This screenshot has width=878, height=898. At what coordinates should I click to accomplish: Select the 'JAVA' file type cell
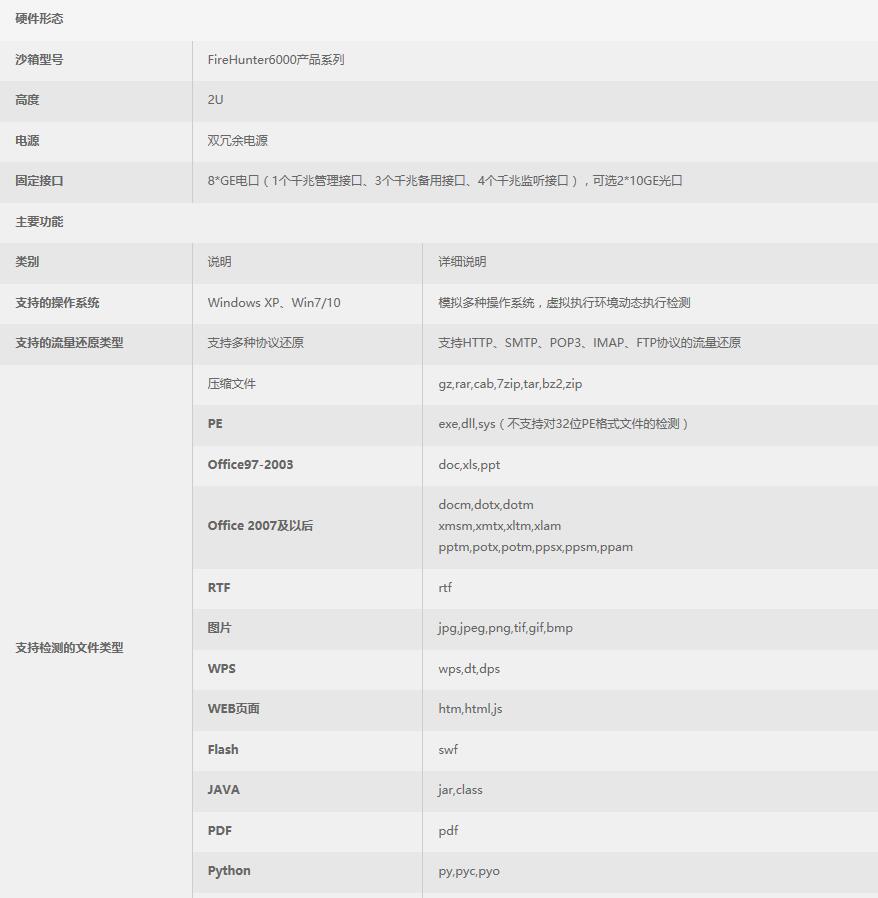(223, 790)
